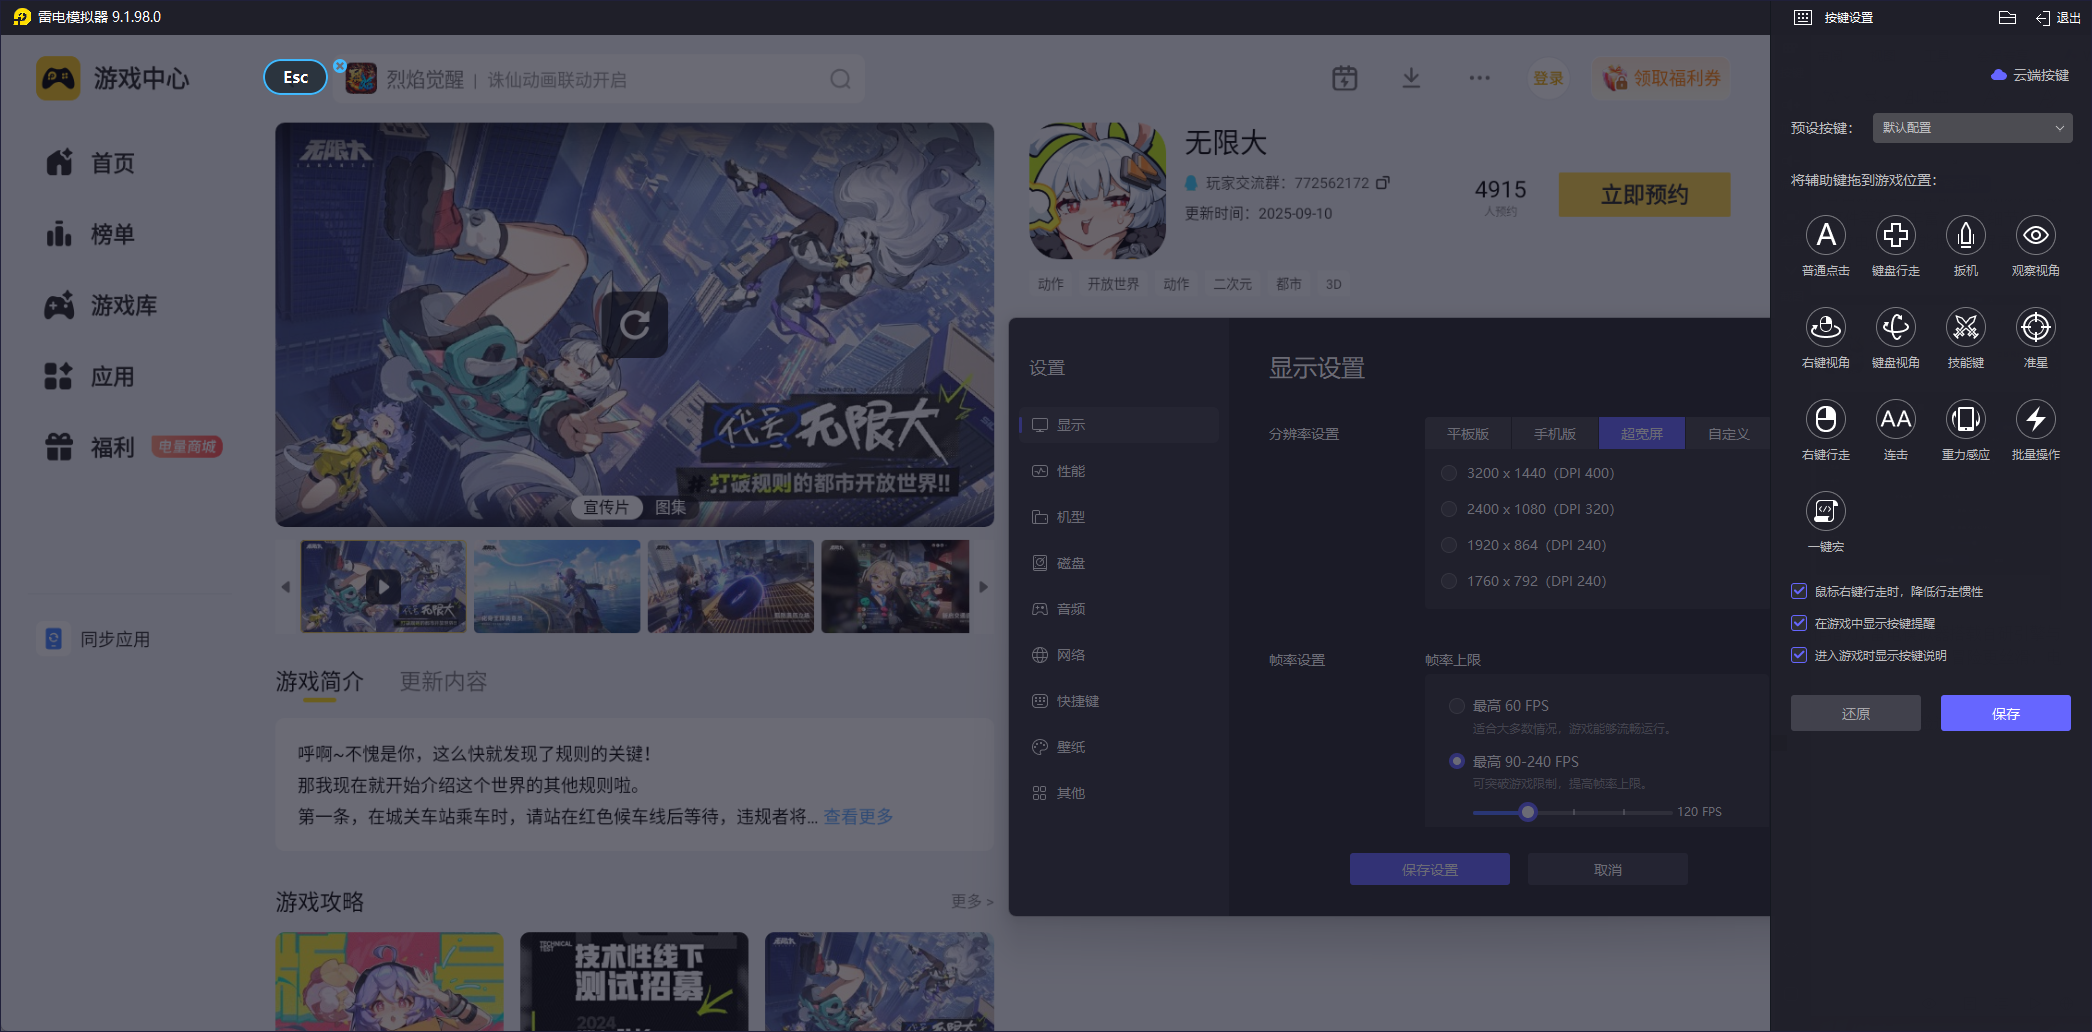Switch to 更新内容 tab

point(443,681)
